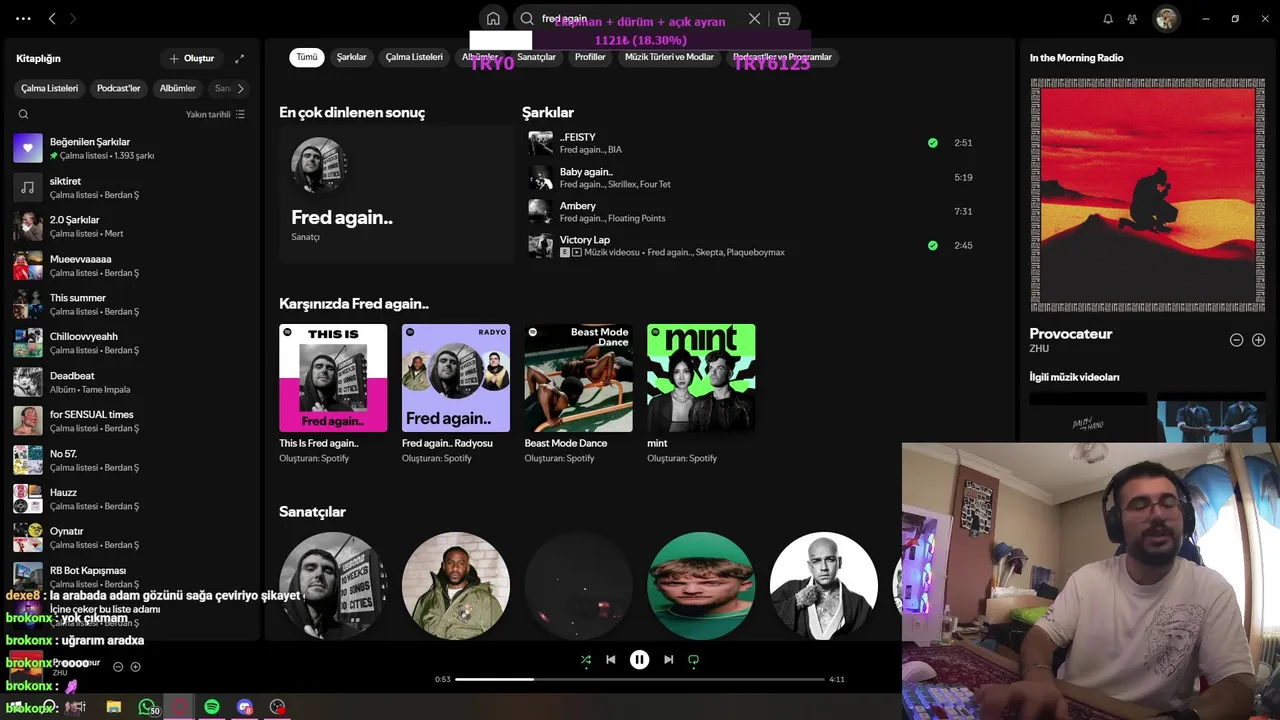1280x720 pixels.
Task: Add Provocateur using the plus circle icon
Action: pyautogui.click(x=1259, y=340)
